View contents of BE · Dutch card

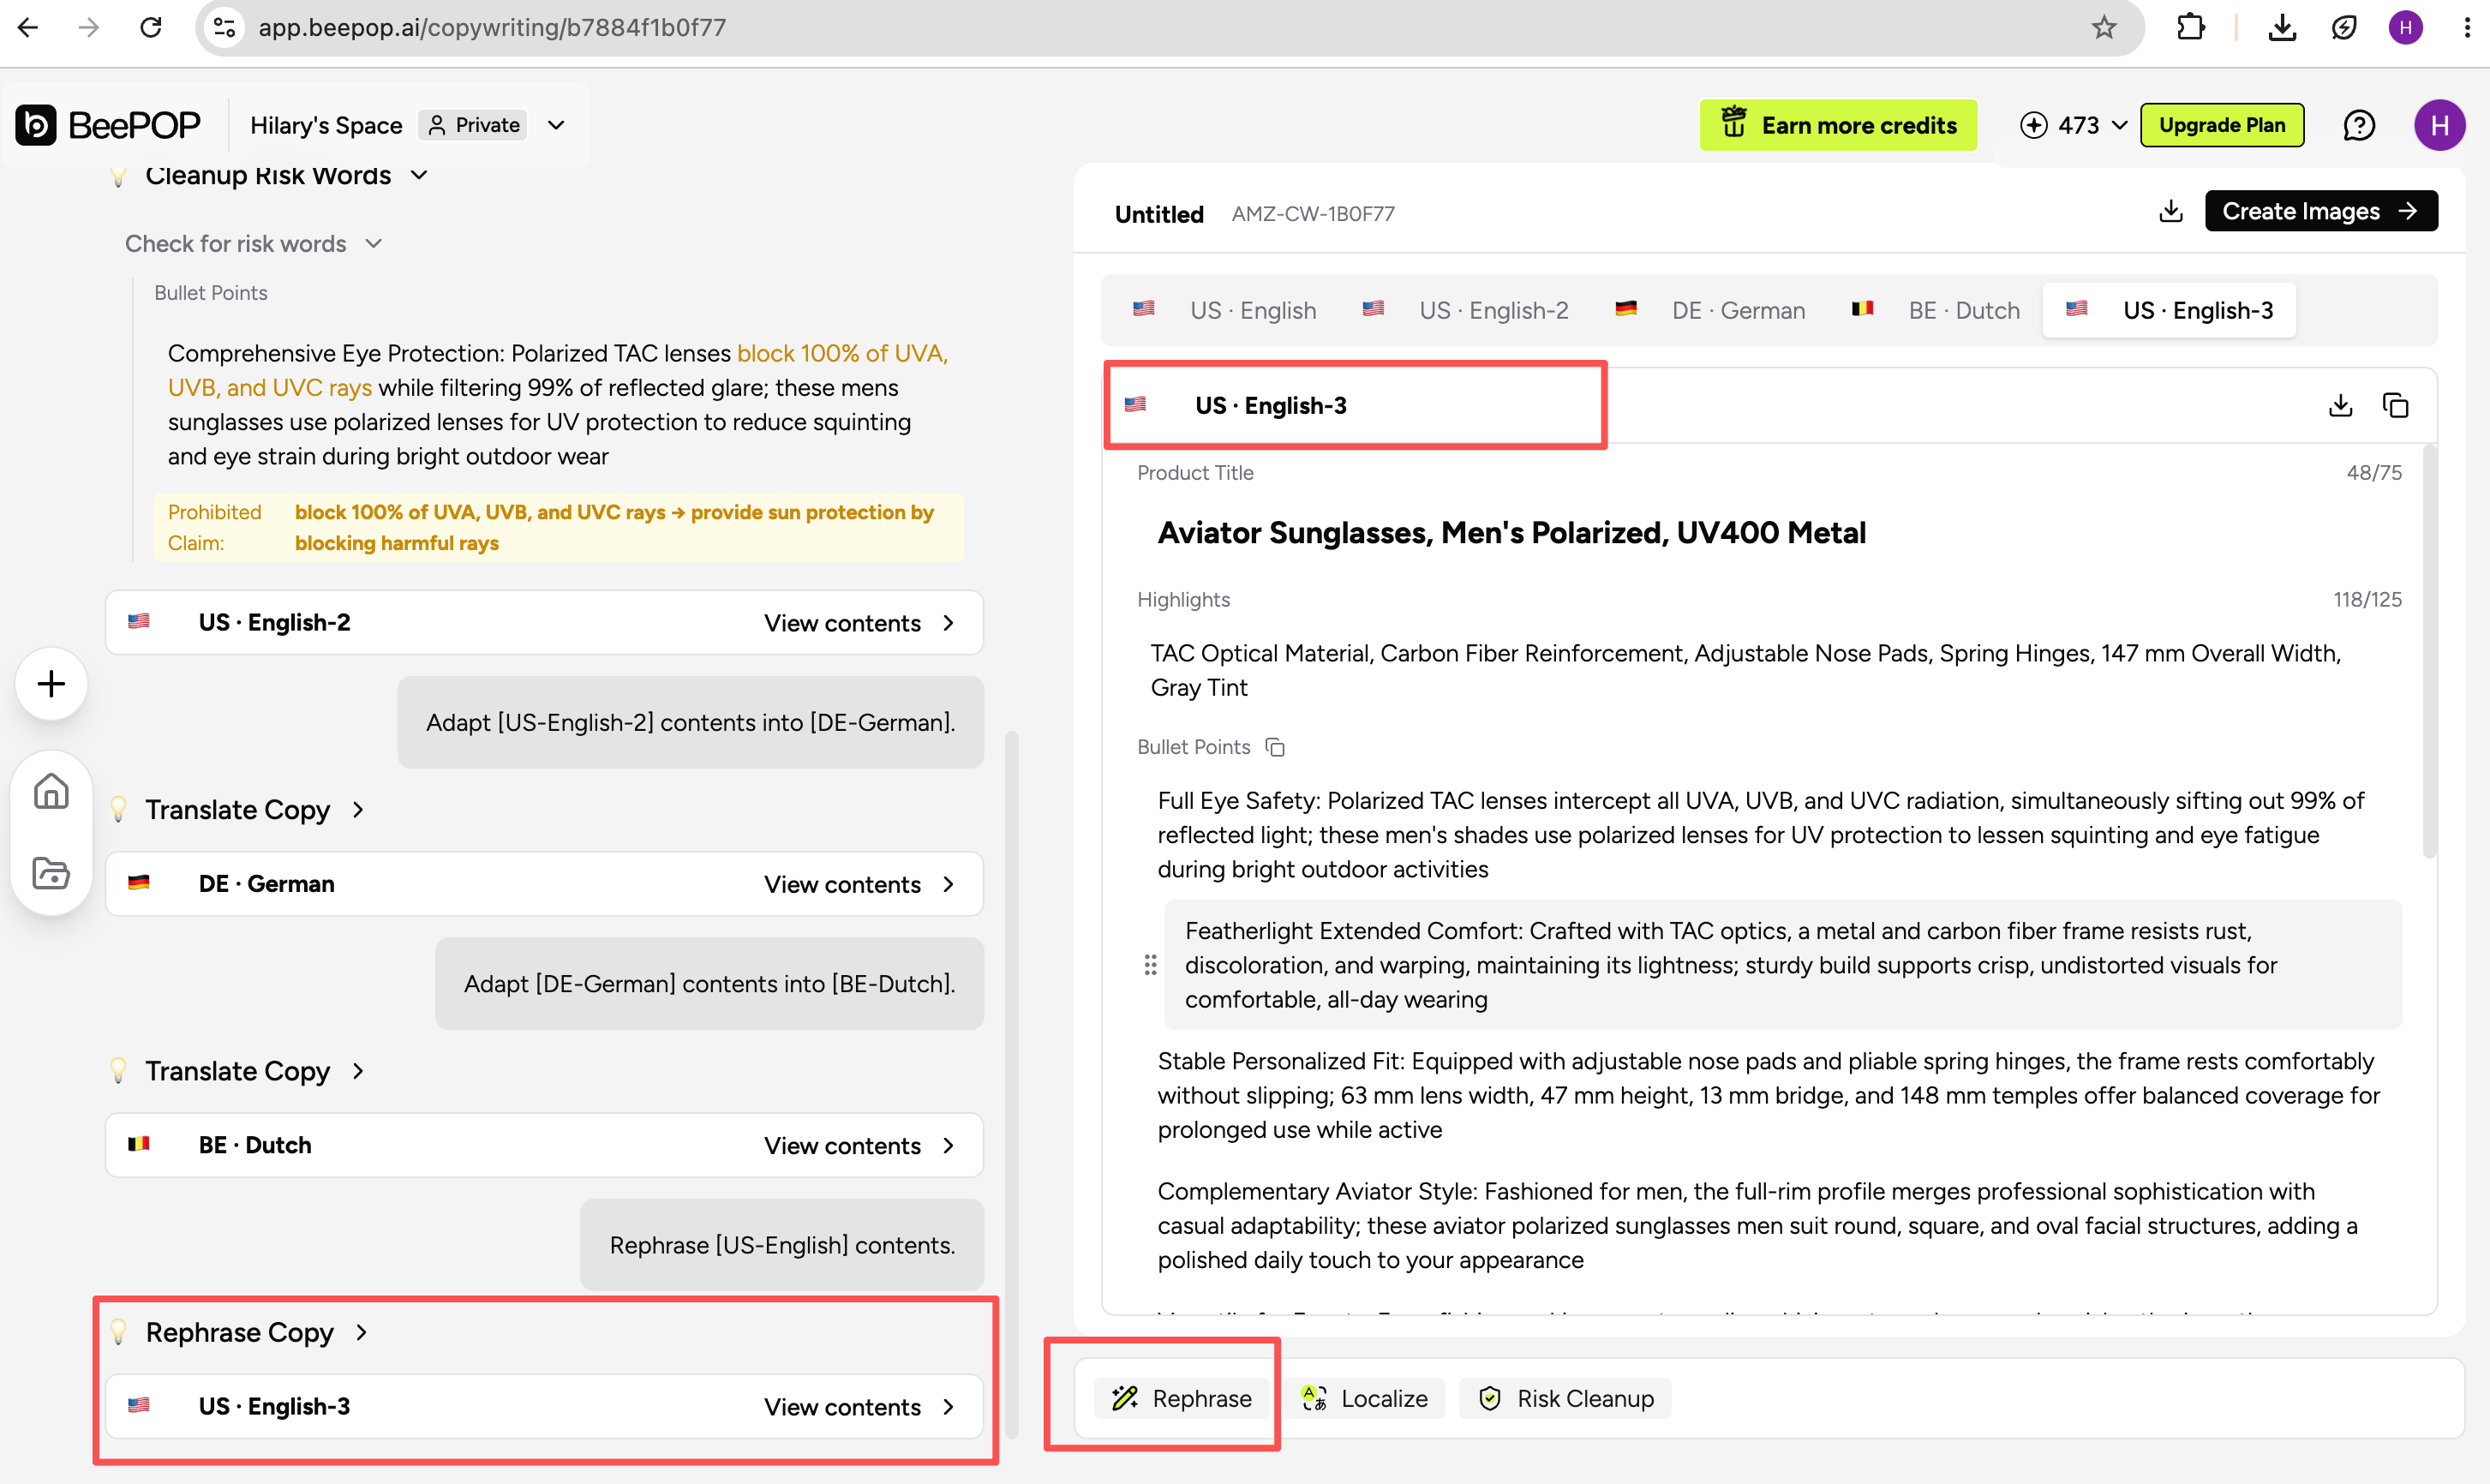point(859,1145)
